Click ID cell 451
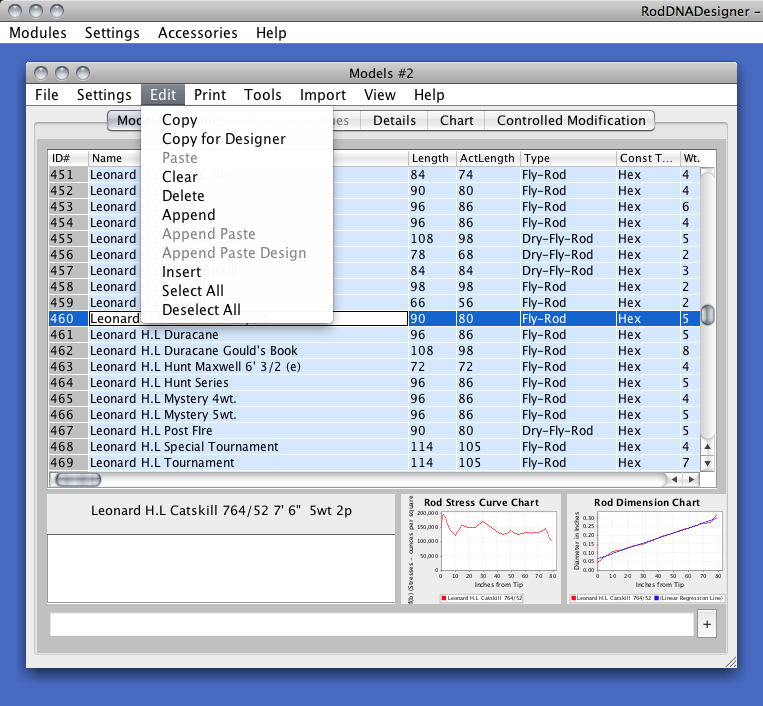763x706 pixels. [68, 175]
